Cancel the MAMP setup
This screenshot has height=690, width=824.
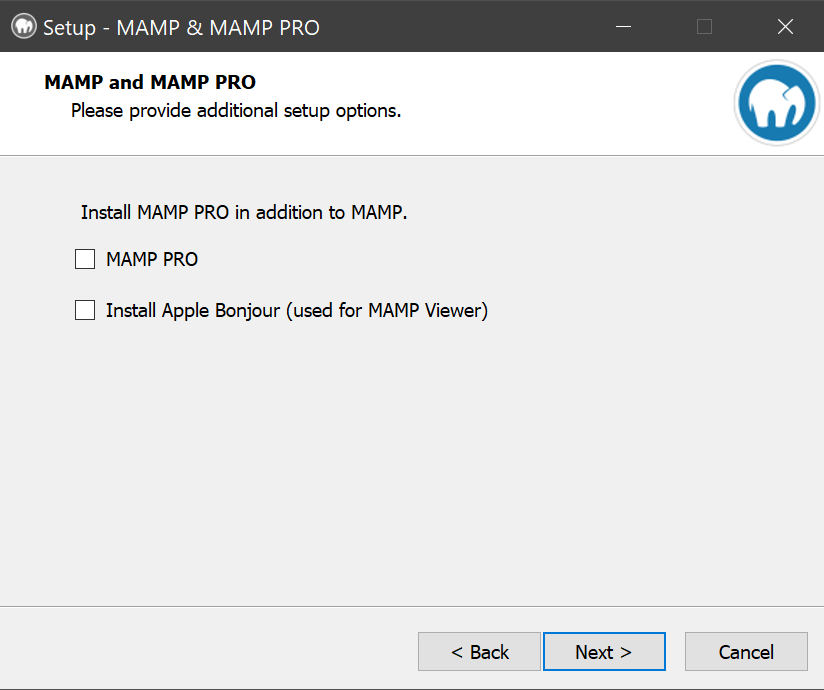click(x=746, y=652)
